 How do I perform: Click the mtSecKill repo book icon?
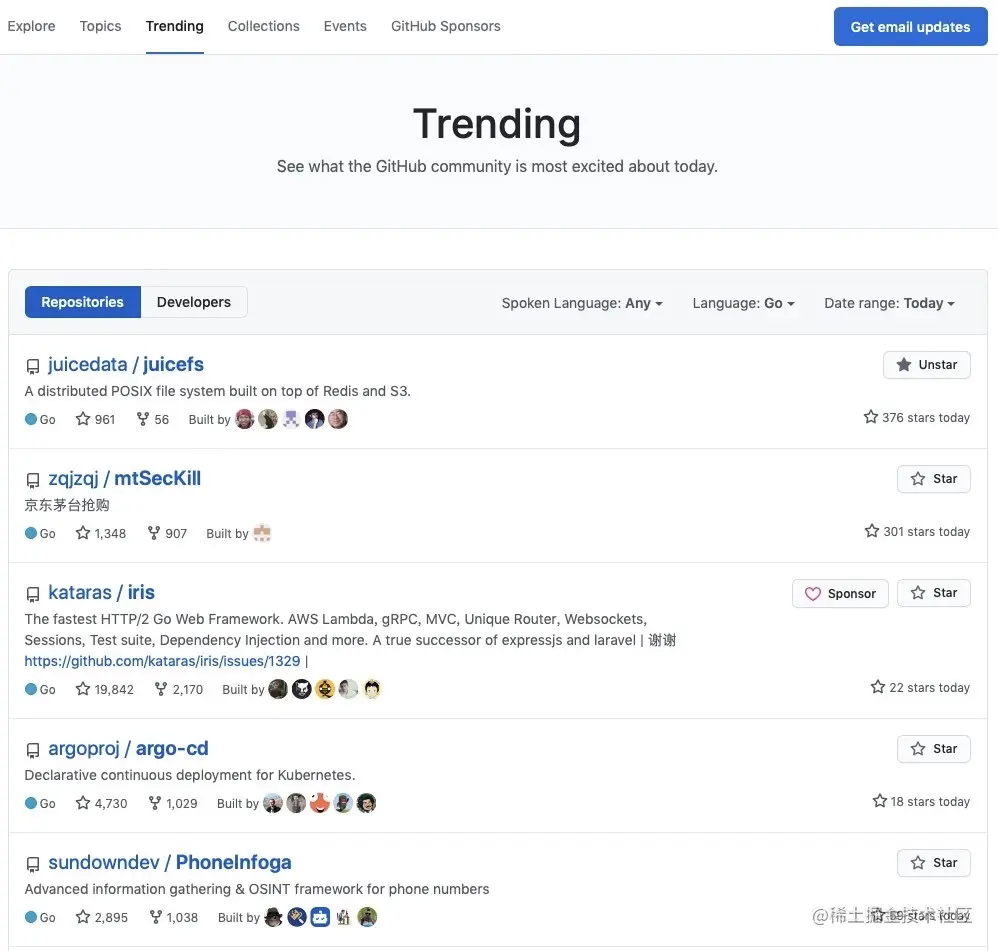(x=32, y=480)
